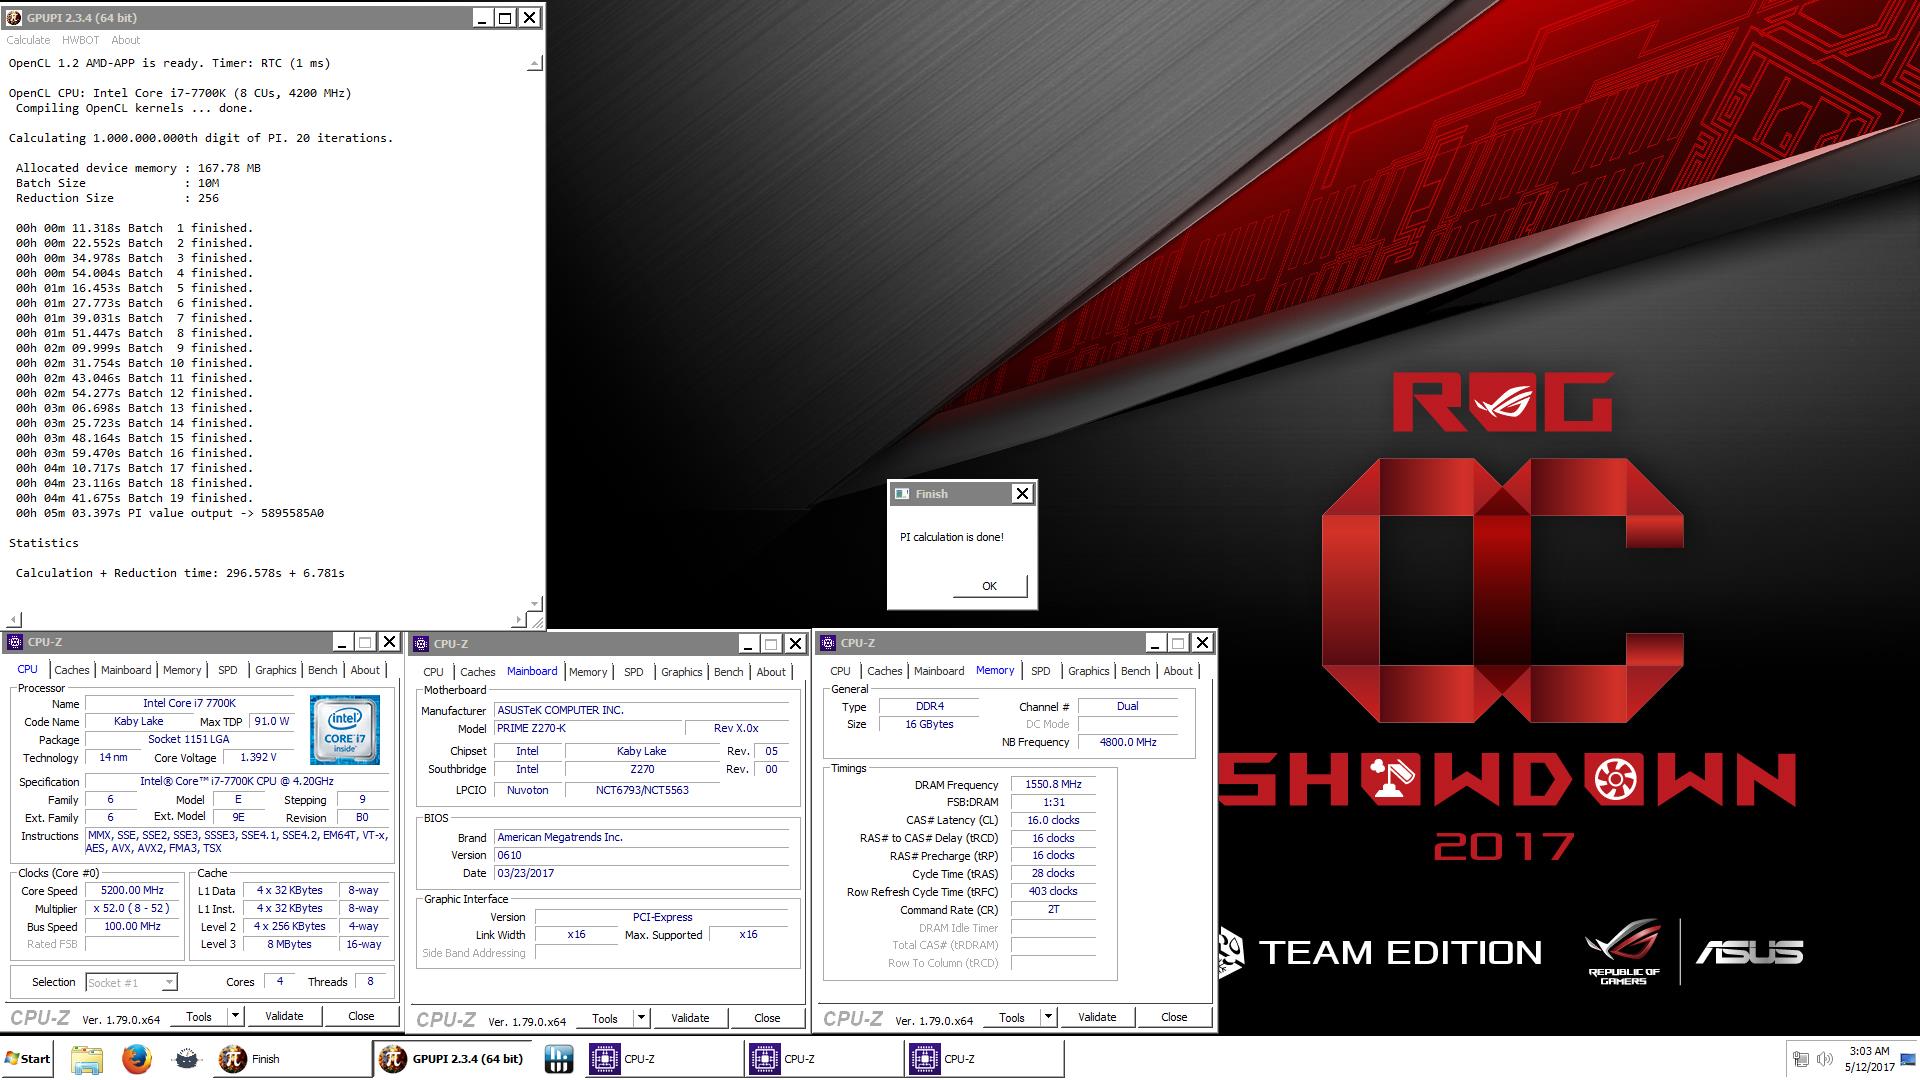Click the third pinned taskbar application icon

pos(186,1059)
